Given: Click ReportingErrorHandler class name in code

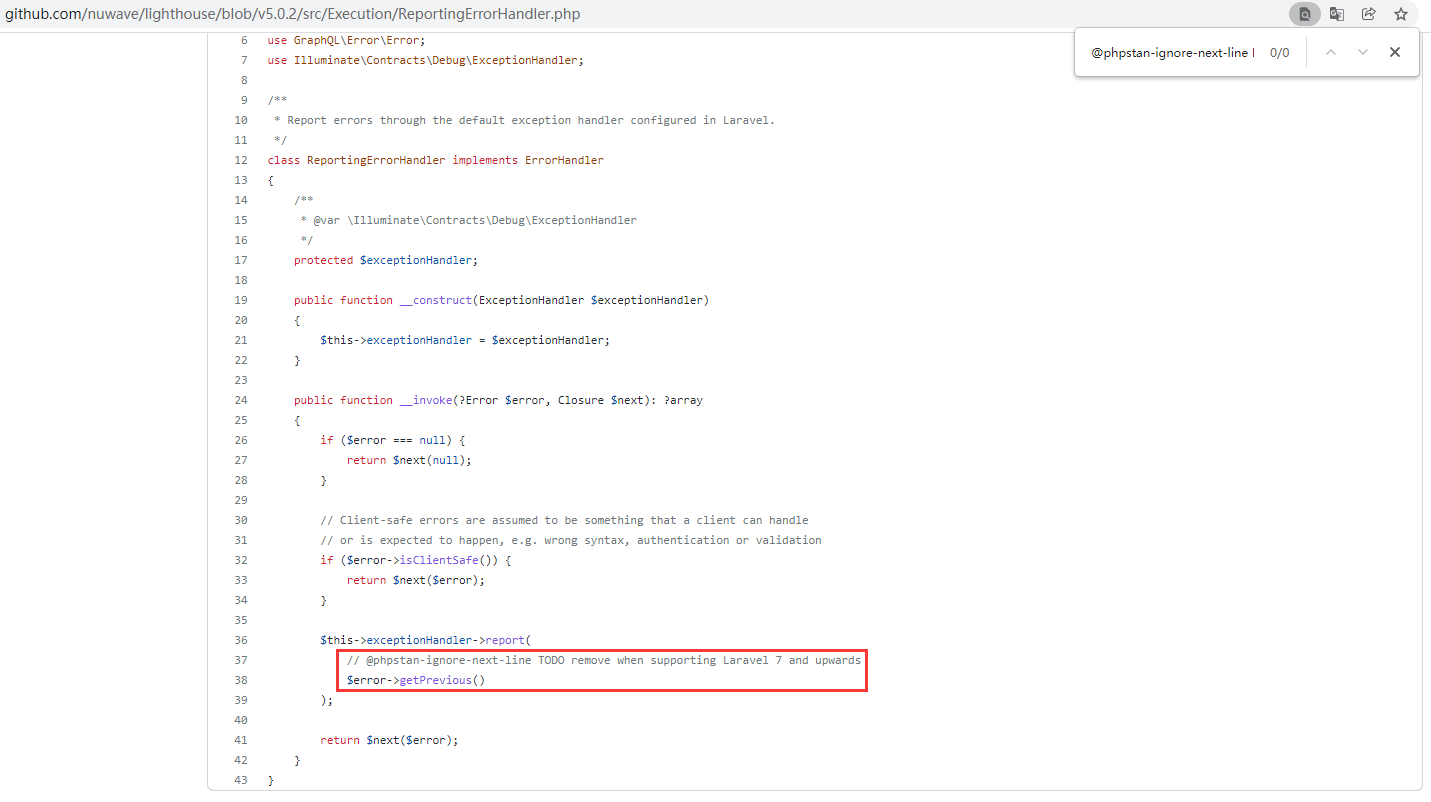Looking at the screenshot, I should [x=376, y=160].
